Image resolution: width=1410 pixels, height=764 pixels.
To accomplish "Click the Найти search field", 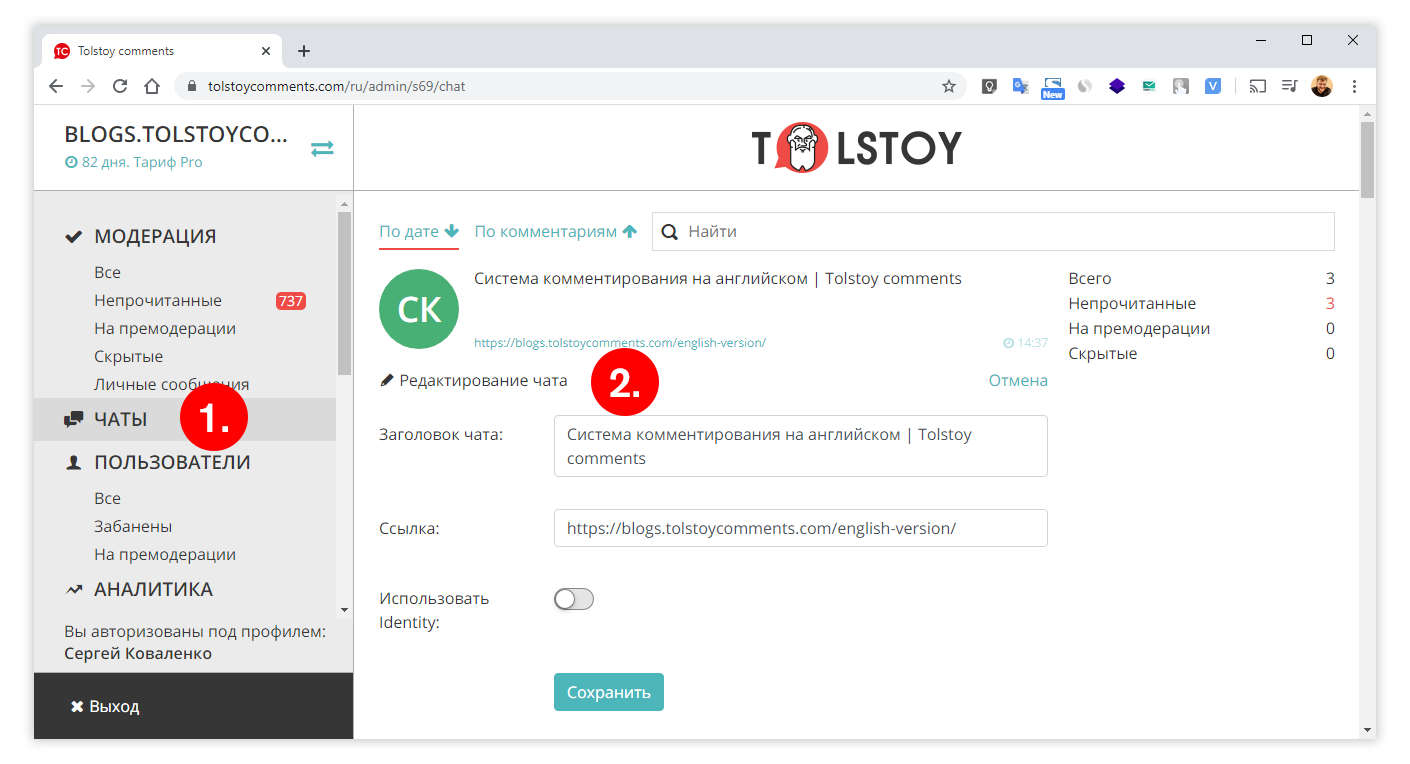I will pyautogui.click(x=993, y=232).
